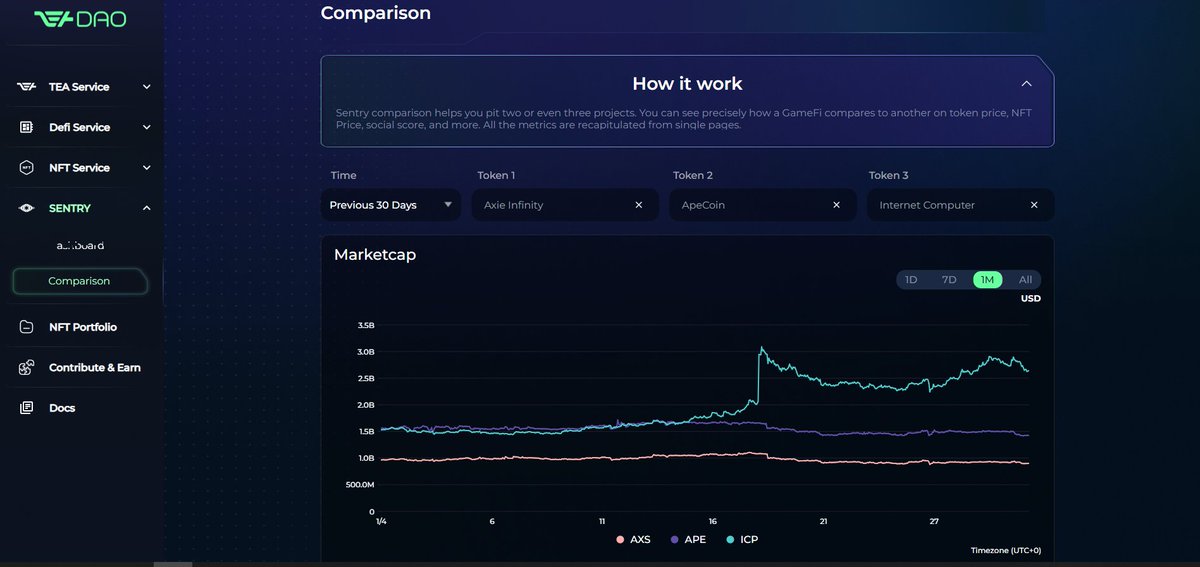Image resolution: width=1200 pixels, height=567 pixels.
Task: Click the NFT Service sidebar icon
Action: (26, 168)
